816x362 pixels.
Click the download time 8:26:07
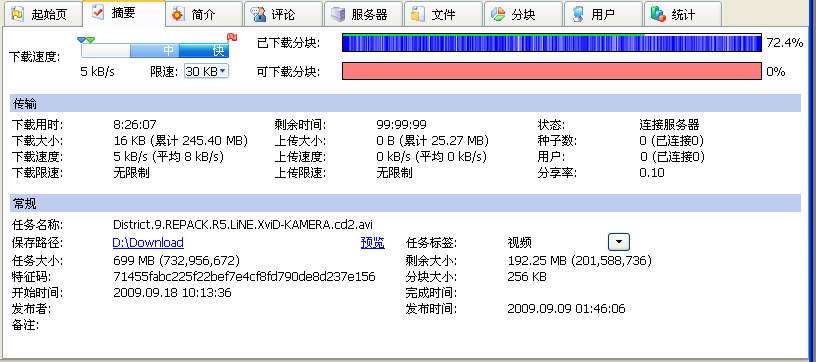pos(135,125)
